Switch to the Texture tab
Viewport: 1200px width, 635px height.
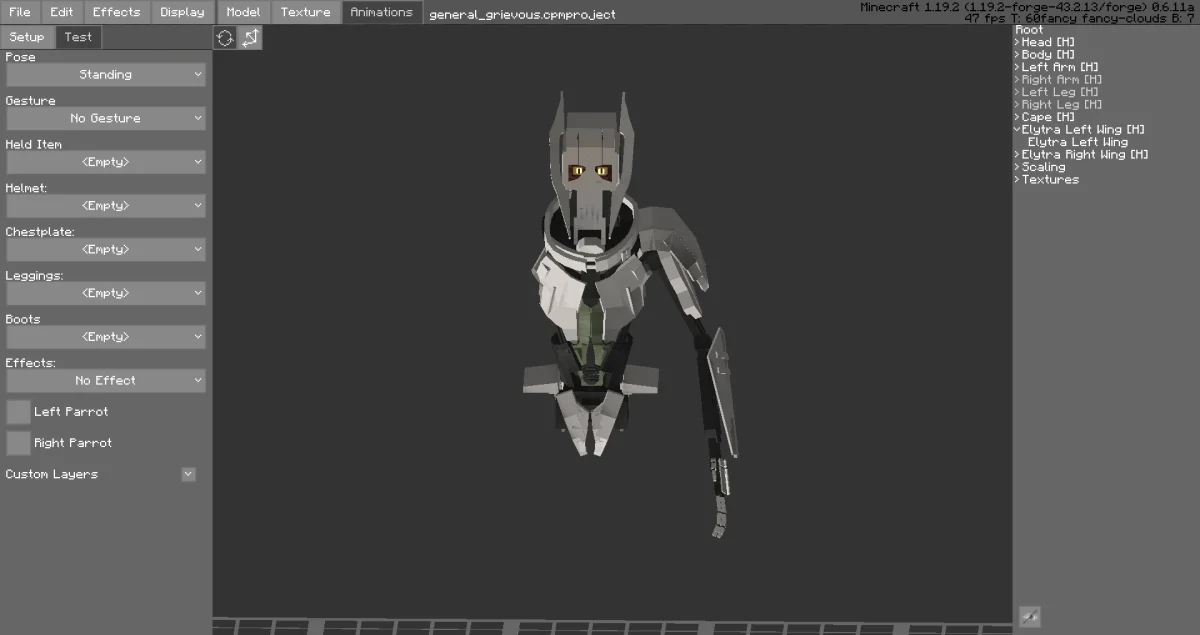pos(306,12)
